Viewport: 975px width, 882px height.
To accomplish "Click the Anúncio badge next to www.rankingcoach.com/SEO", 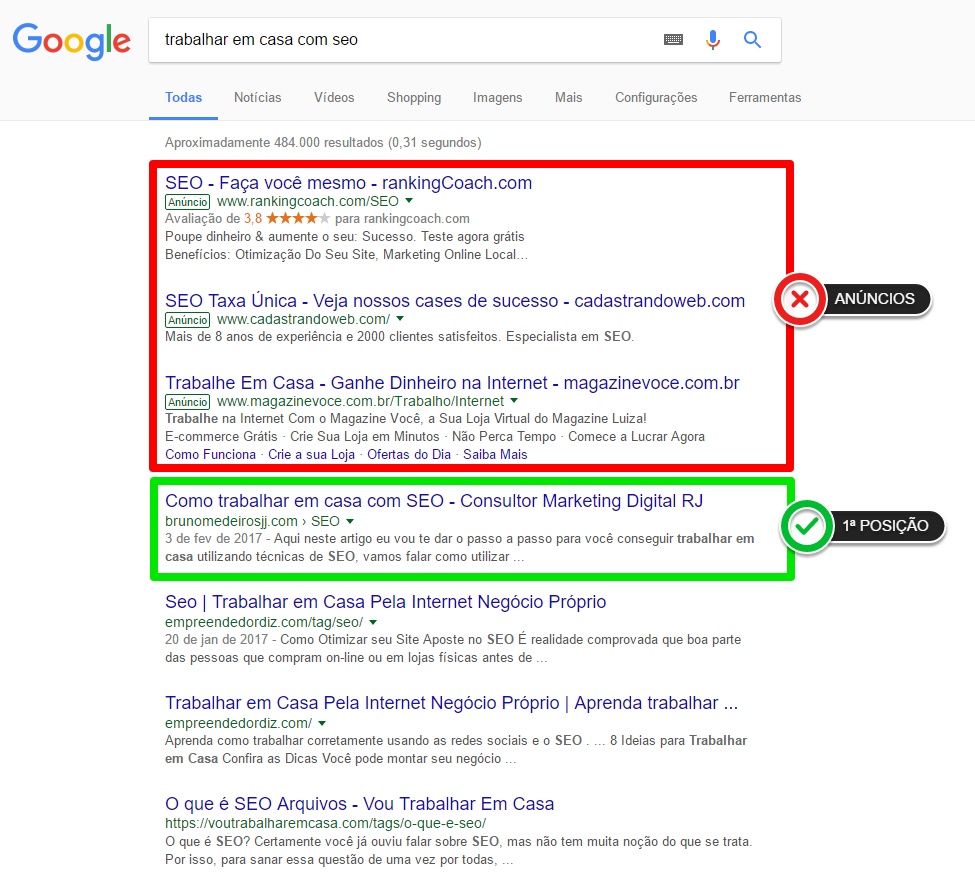I will (188, 202).
